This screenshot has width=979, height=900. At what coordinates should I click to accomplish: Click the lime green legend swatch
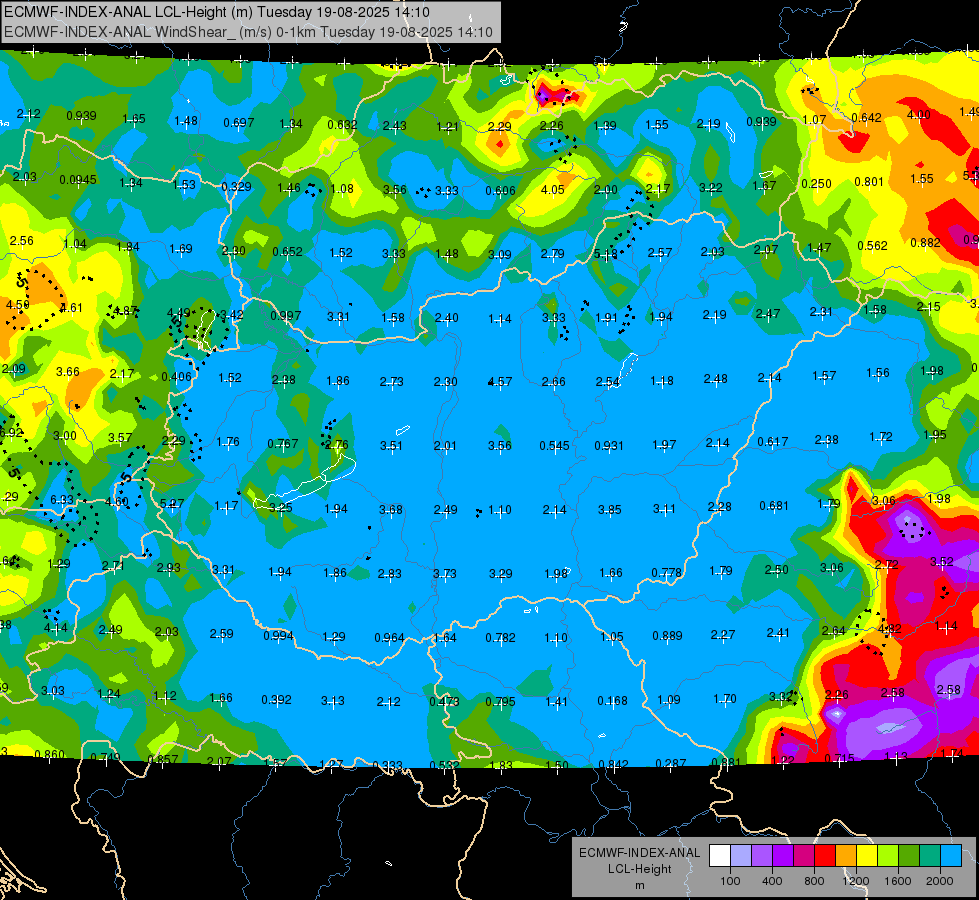pyautogui.click(x=888, y=856)
